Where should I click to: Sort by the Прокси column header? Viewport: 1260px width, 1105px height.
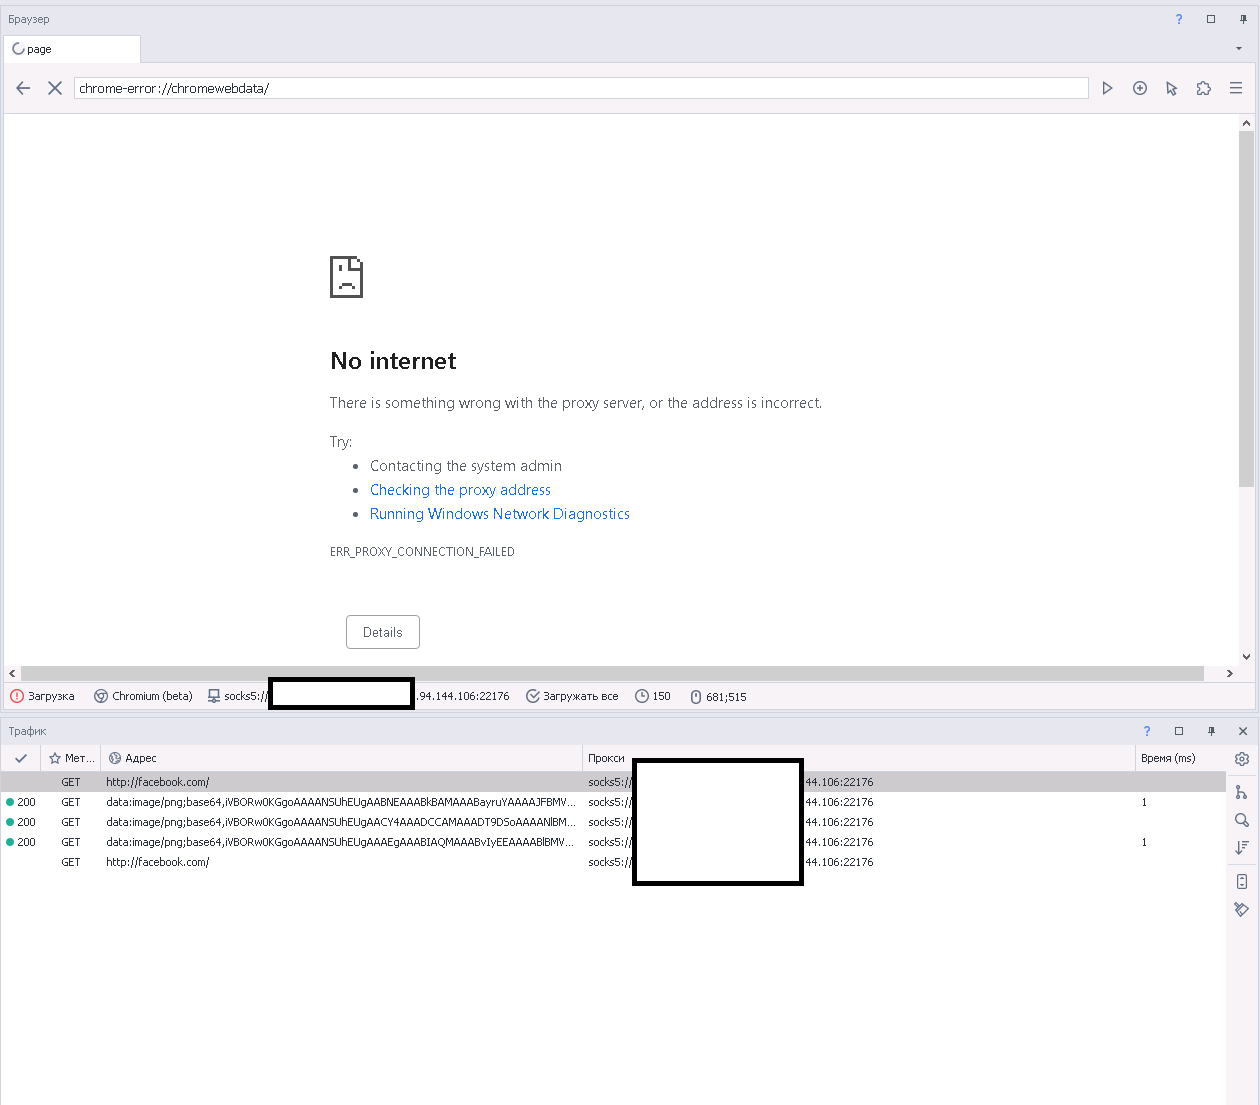858,758
